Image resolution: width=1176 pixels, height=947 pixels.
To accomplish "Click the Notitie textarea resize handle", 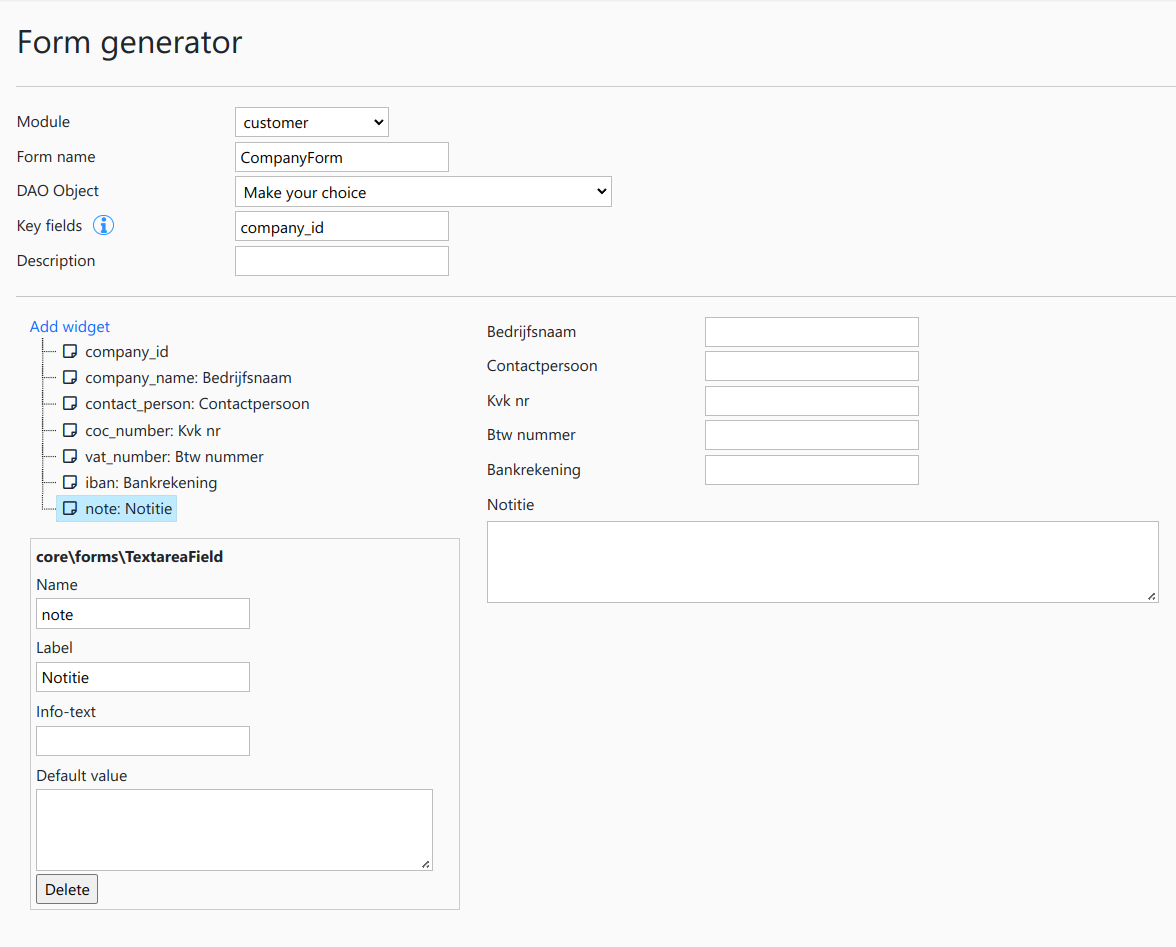I will click(1152, 596).
